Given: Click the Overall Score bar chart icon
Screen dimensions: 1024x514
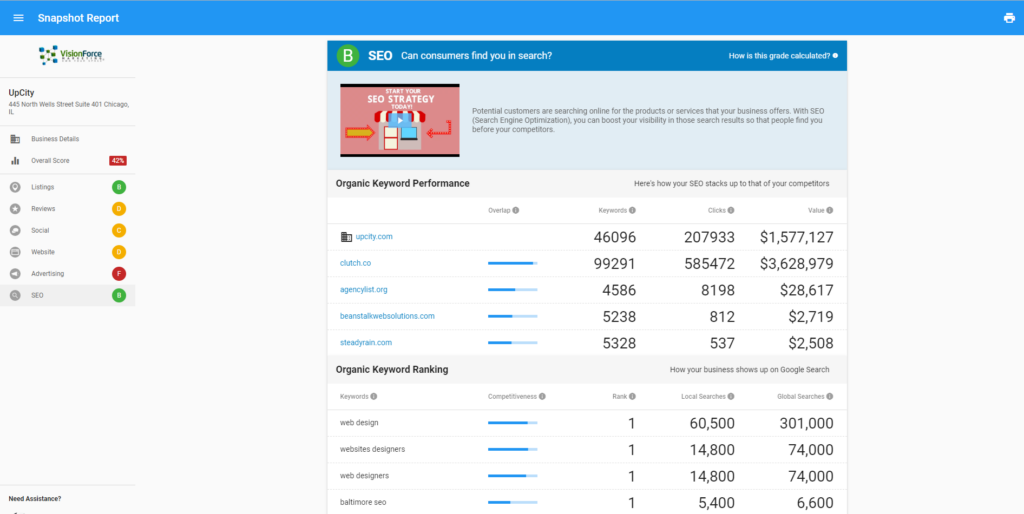Looking at the screenshot, I should 15,161.
